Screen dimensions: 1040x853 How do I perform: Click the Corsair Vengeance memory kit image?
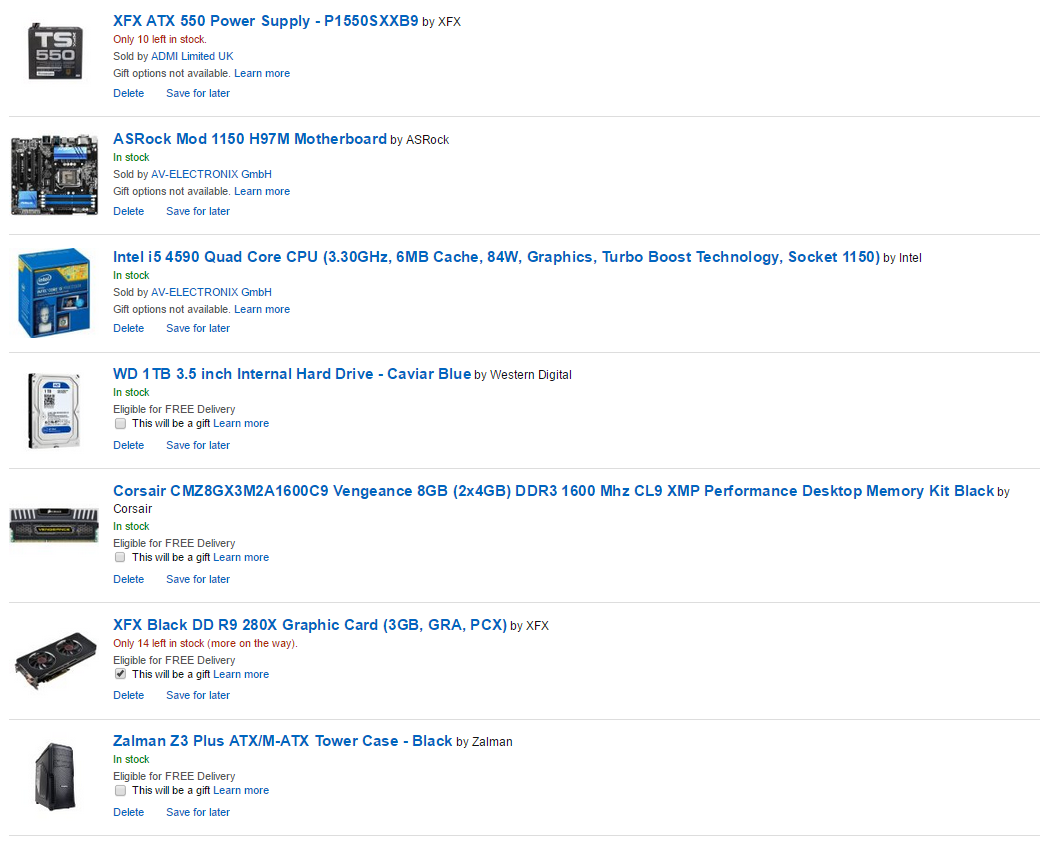(x=54, y=525)
